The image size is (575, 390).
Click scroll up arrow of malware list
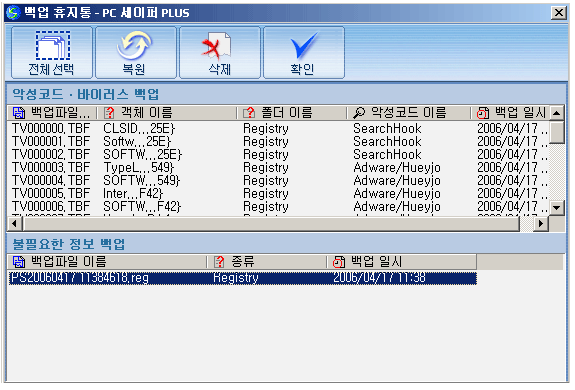pos(557,113)
